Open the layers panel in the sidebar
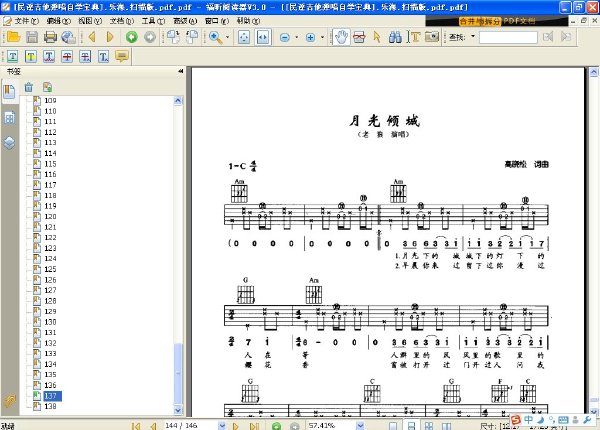Image resolution: width=600 pixels, height=430 pixels. [x=9, y=143]
